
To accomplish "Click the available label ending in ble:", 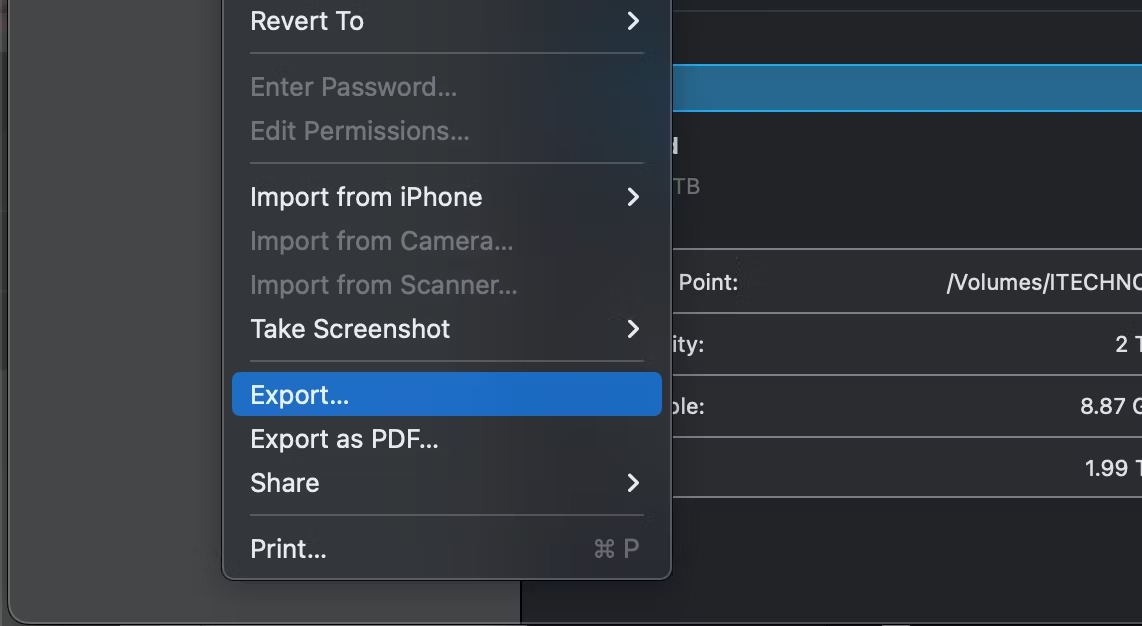I will coord(688,406).
